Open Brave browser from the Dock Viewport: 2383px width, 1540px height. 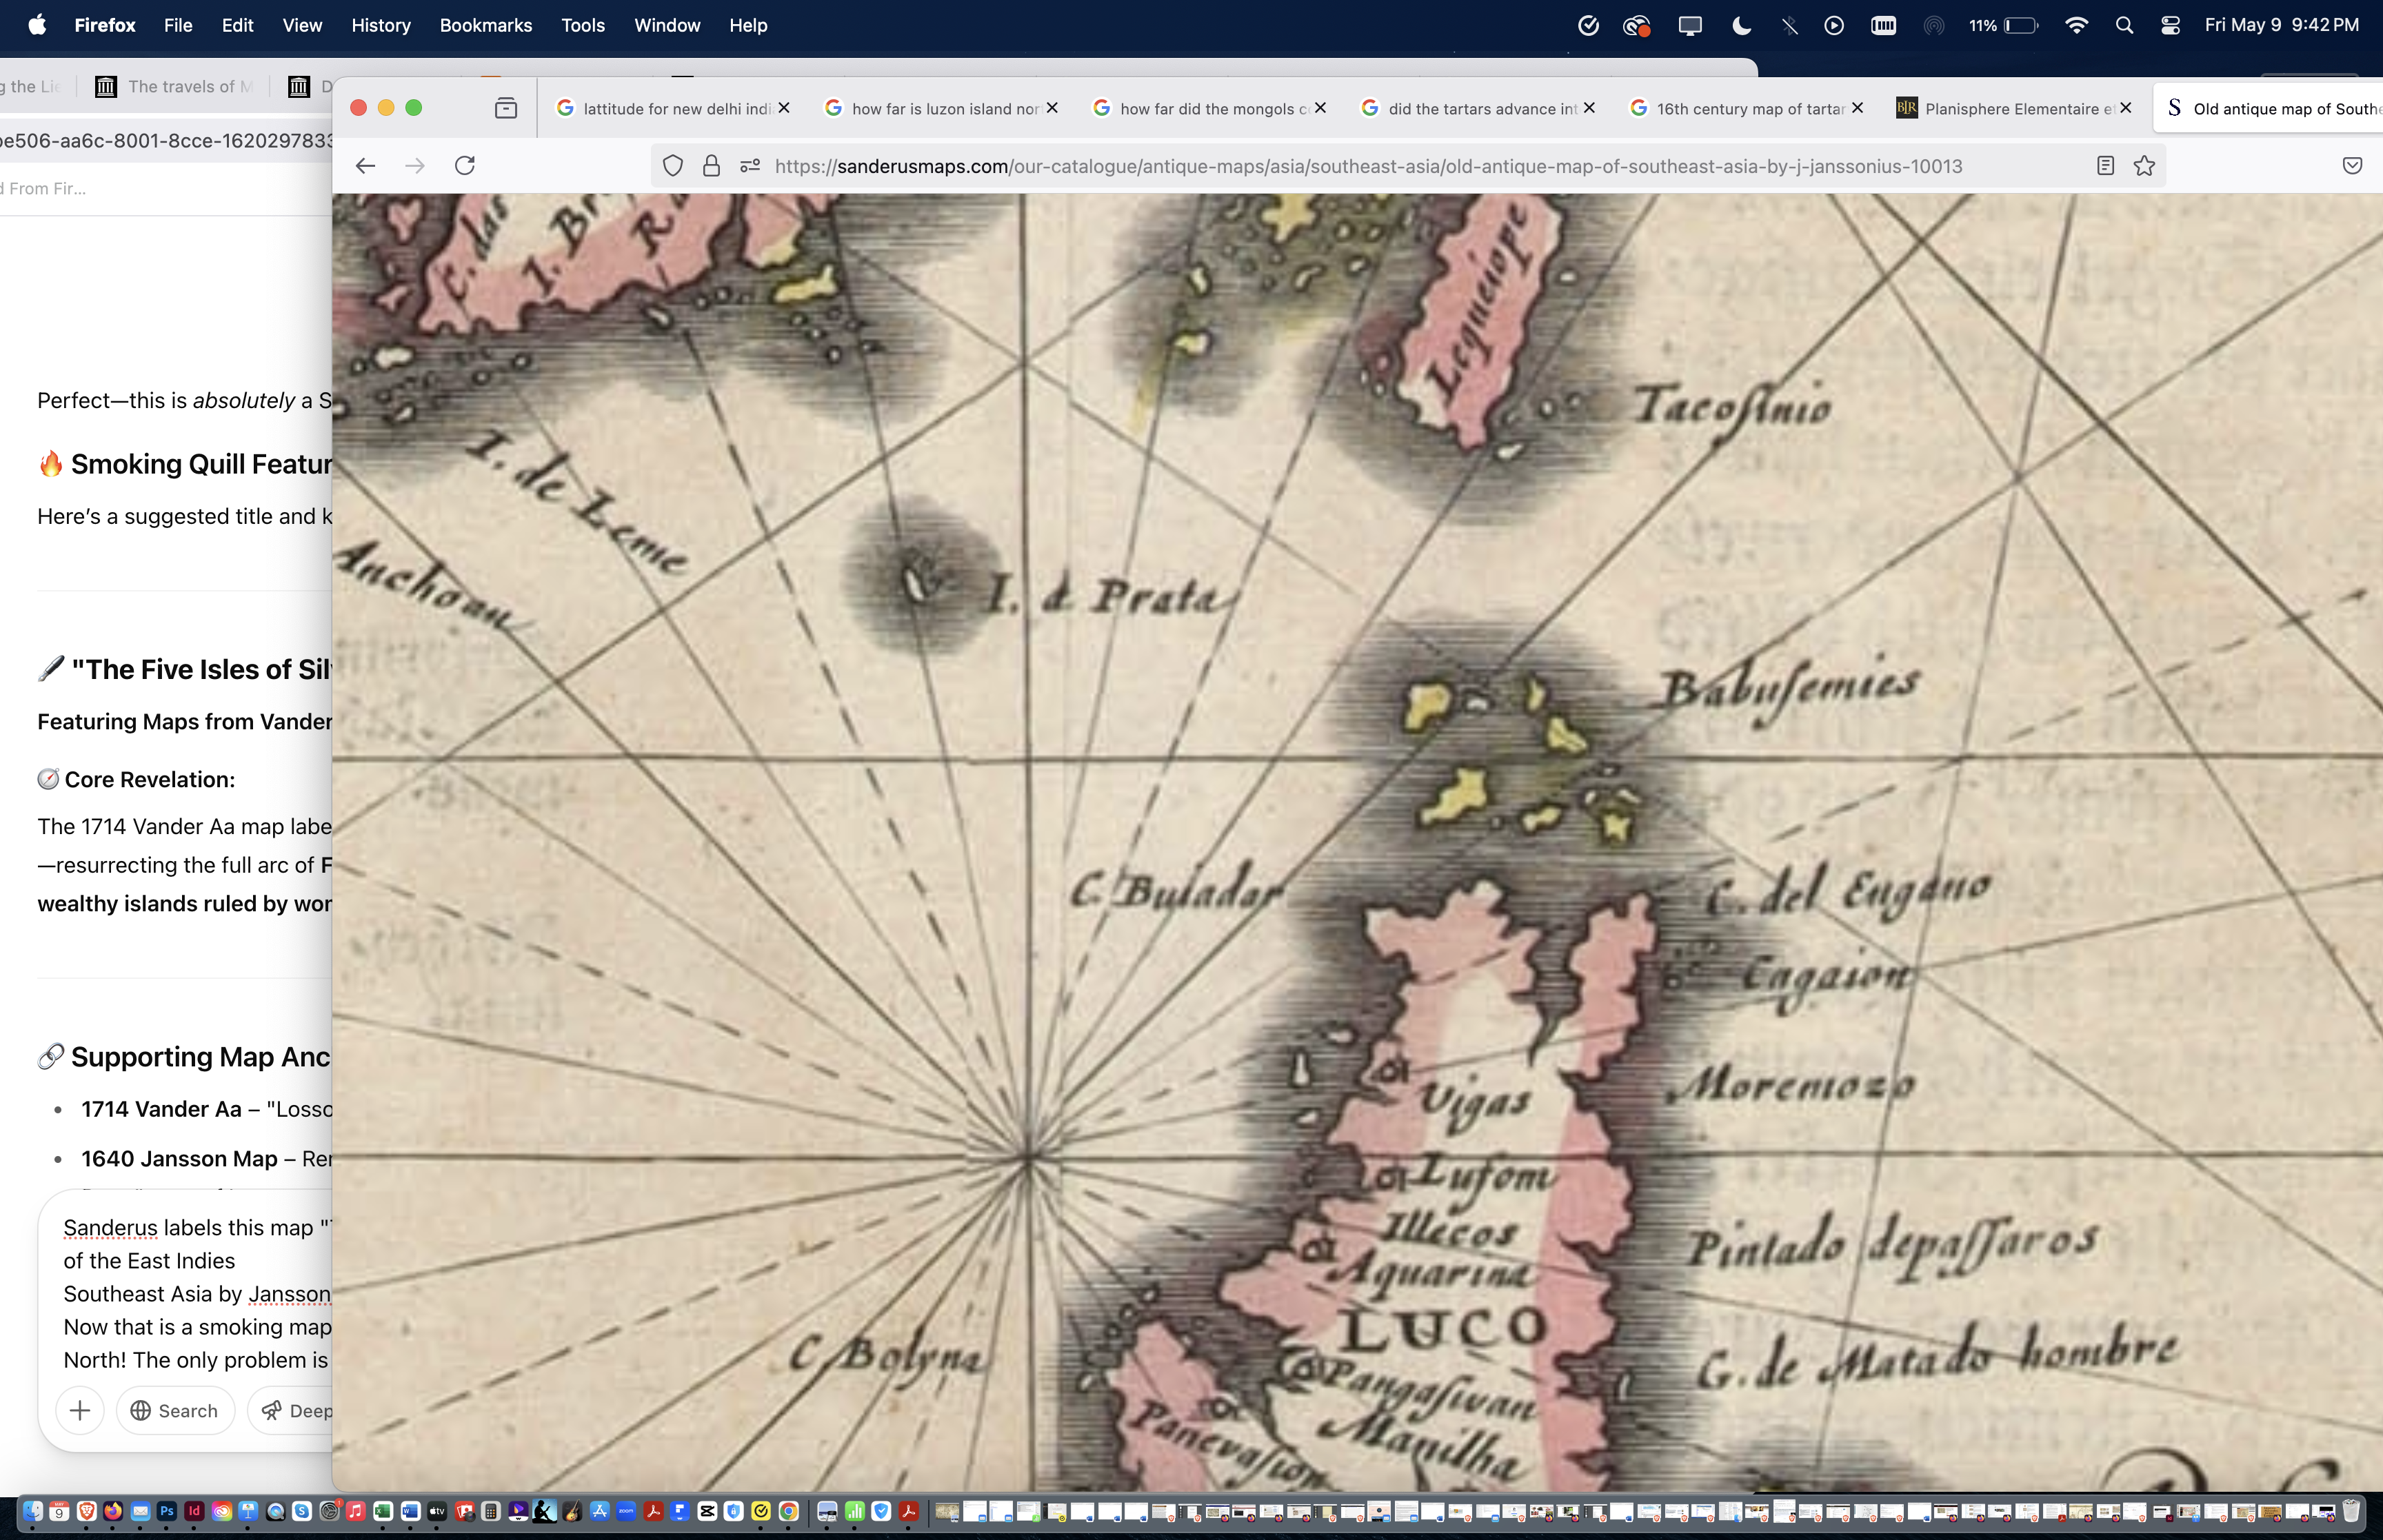point(87,1511)
